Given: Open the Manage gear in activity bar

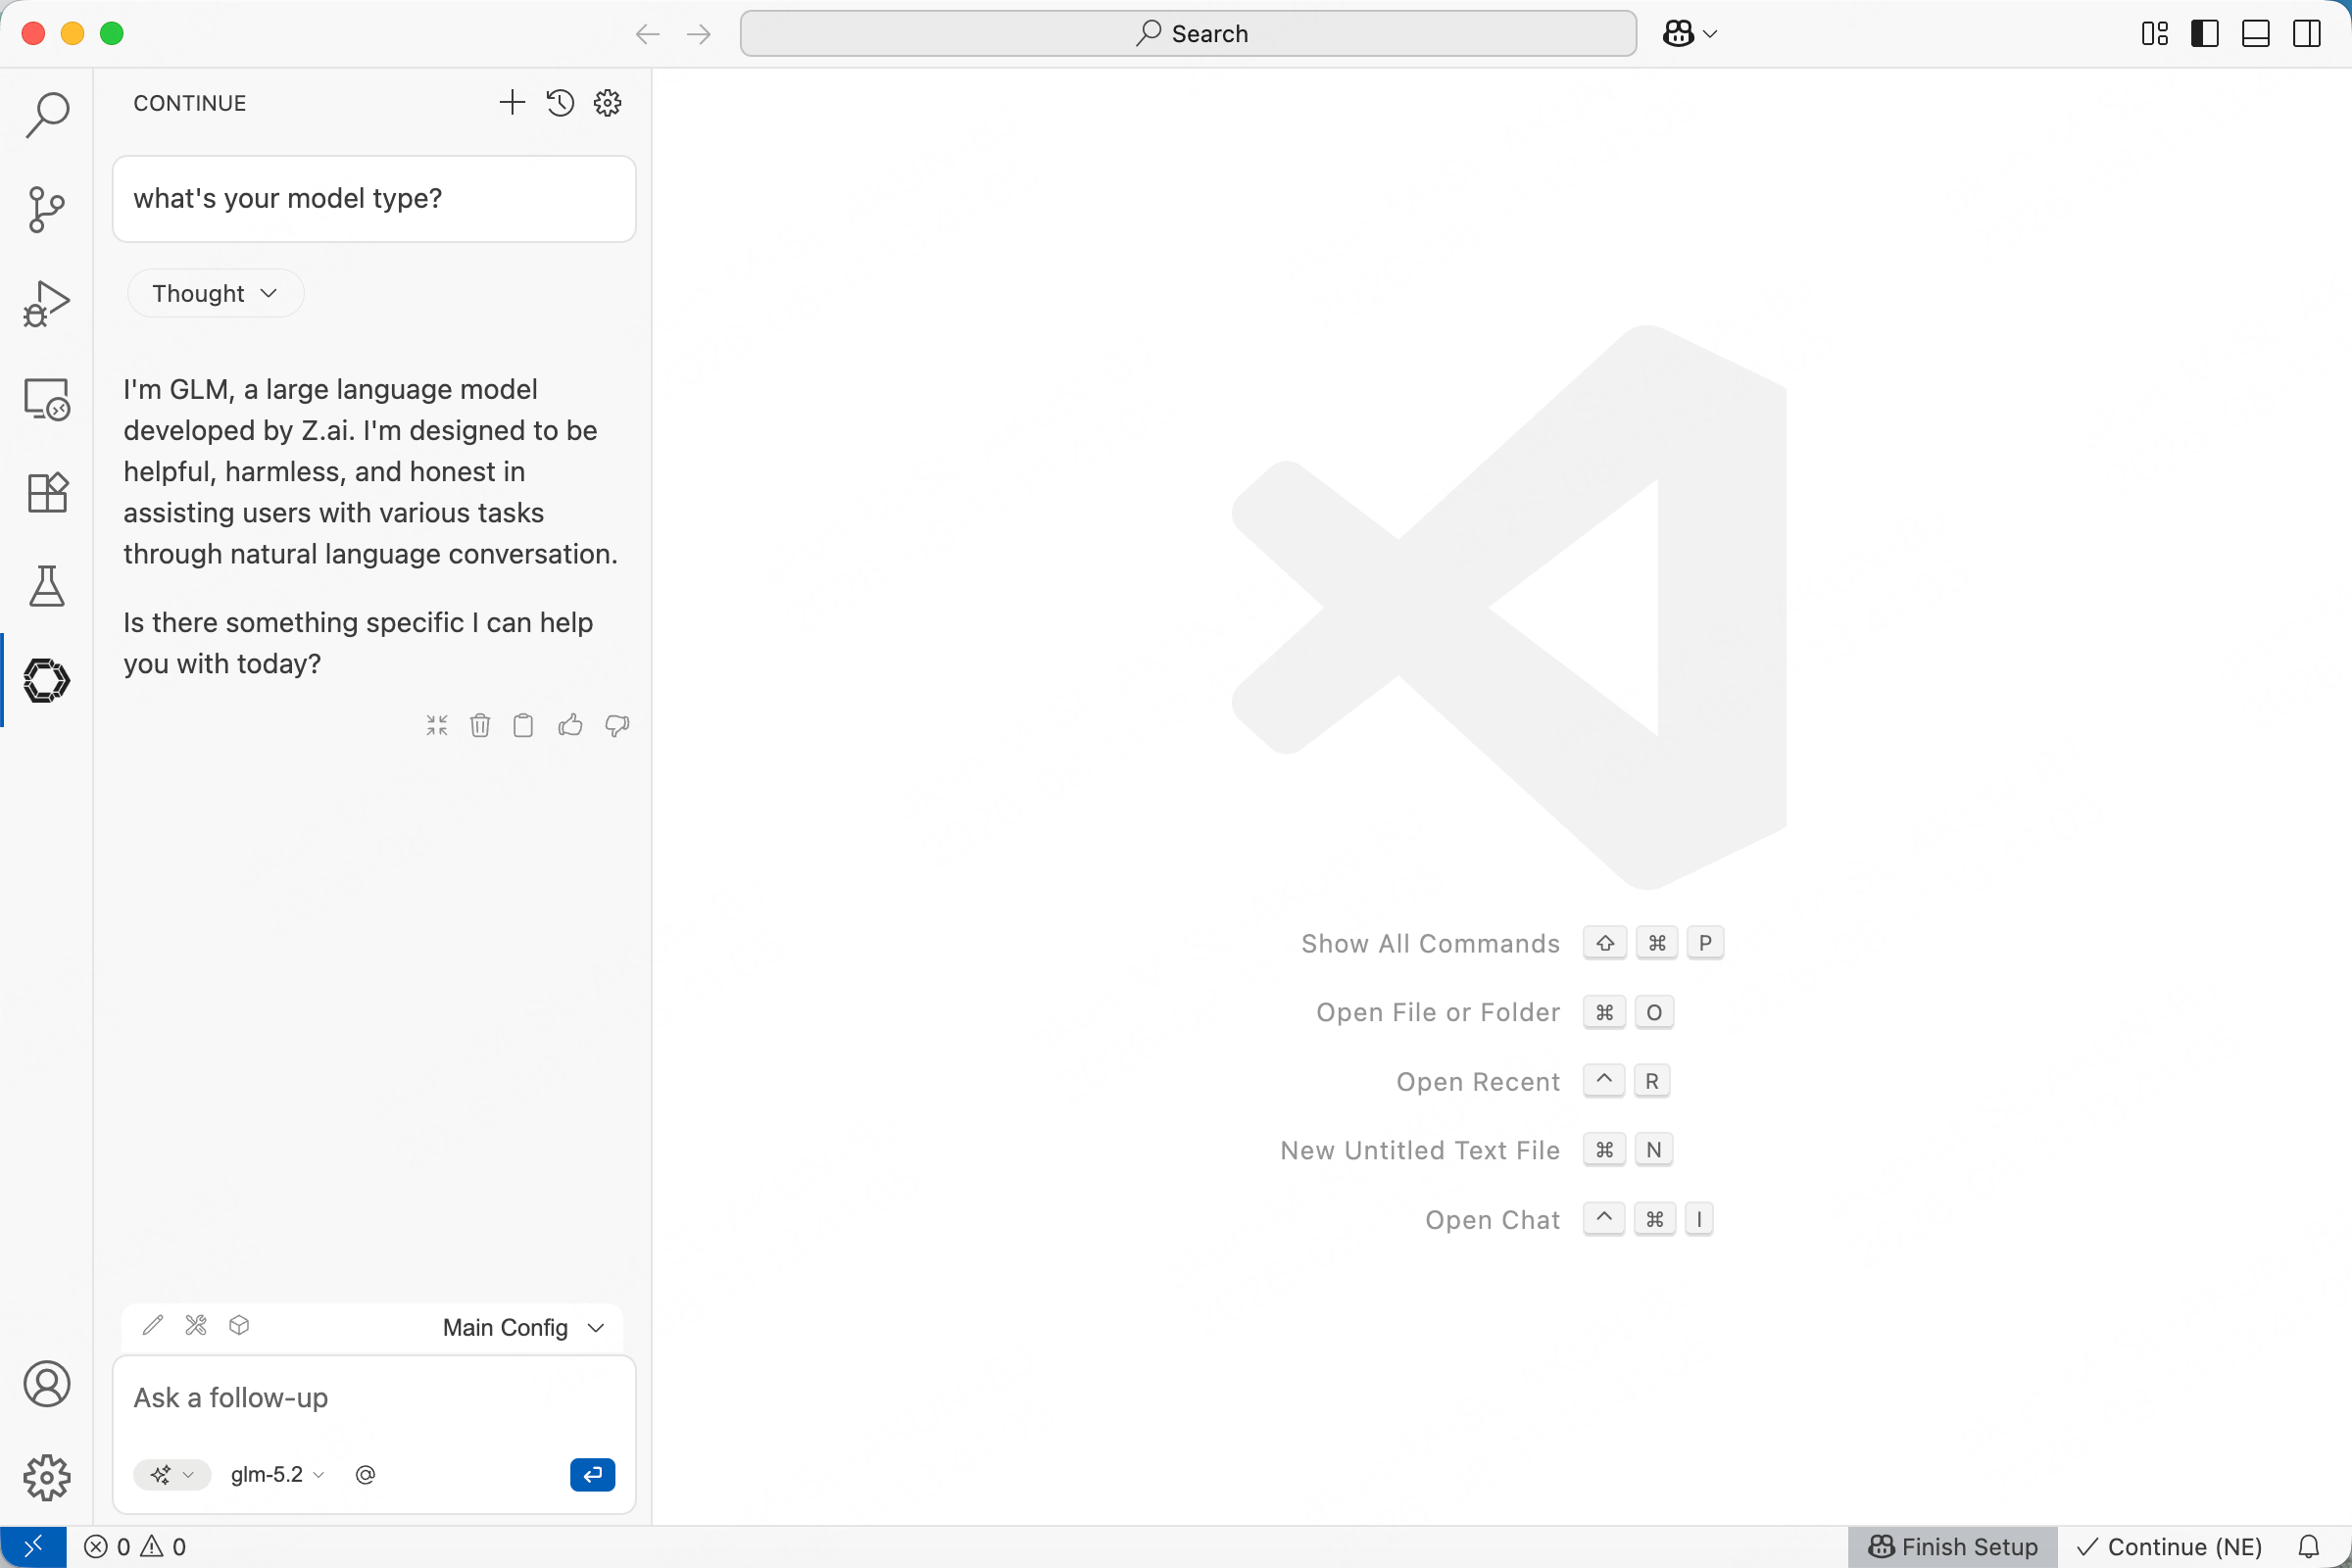Looking at the screenshot, I should (x=46, y=1477).
